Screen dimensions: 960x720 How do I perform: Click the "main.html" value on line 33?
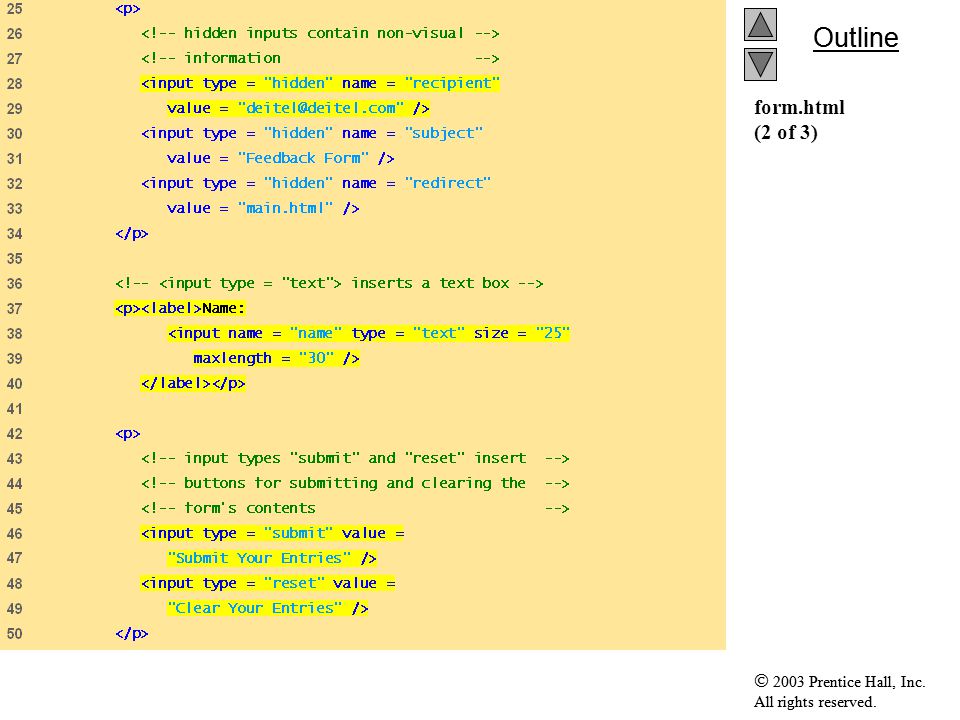coord(285,208)
